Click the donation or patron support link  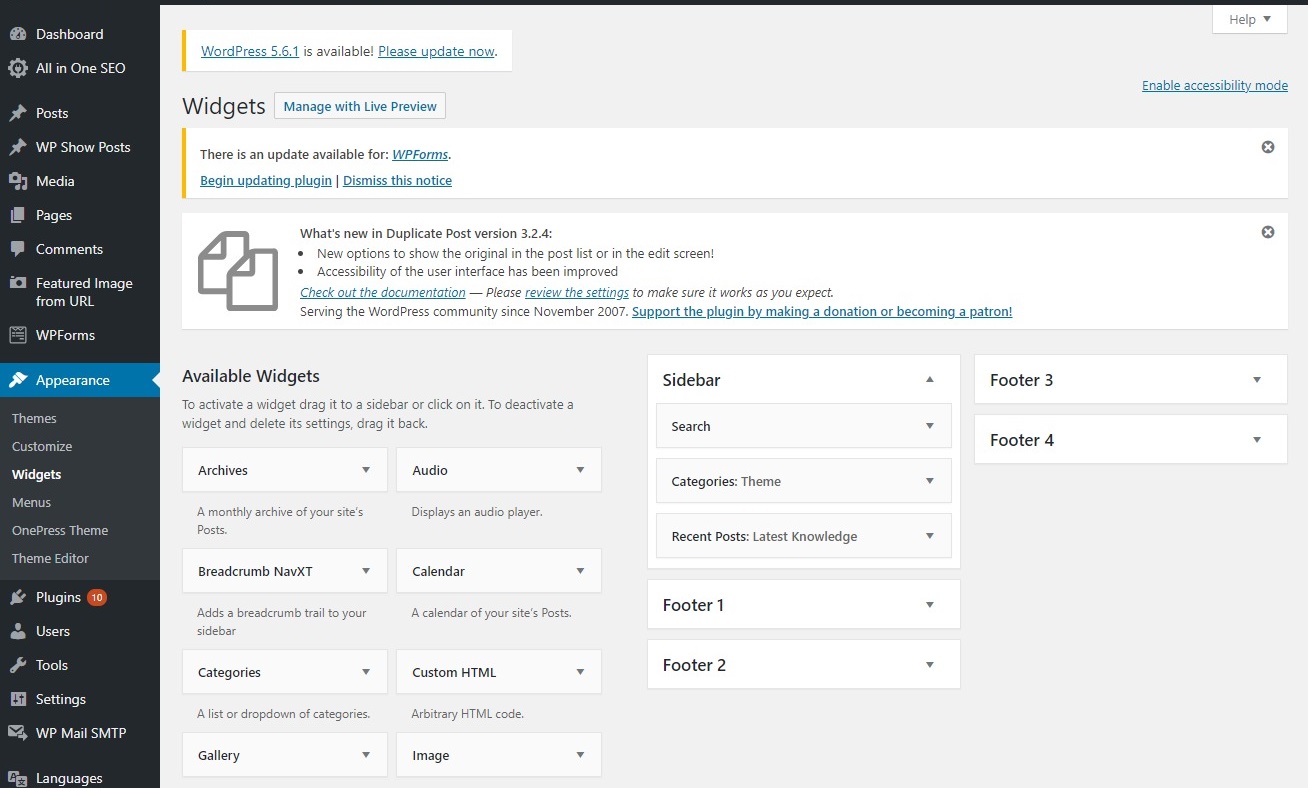(822, 311)
